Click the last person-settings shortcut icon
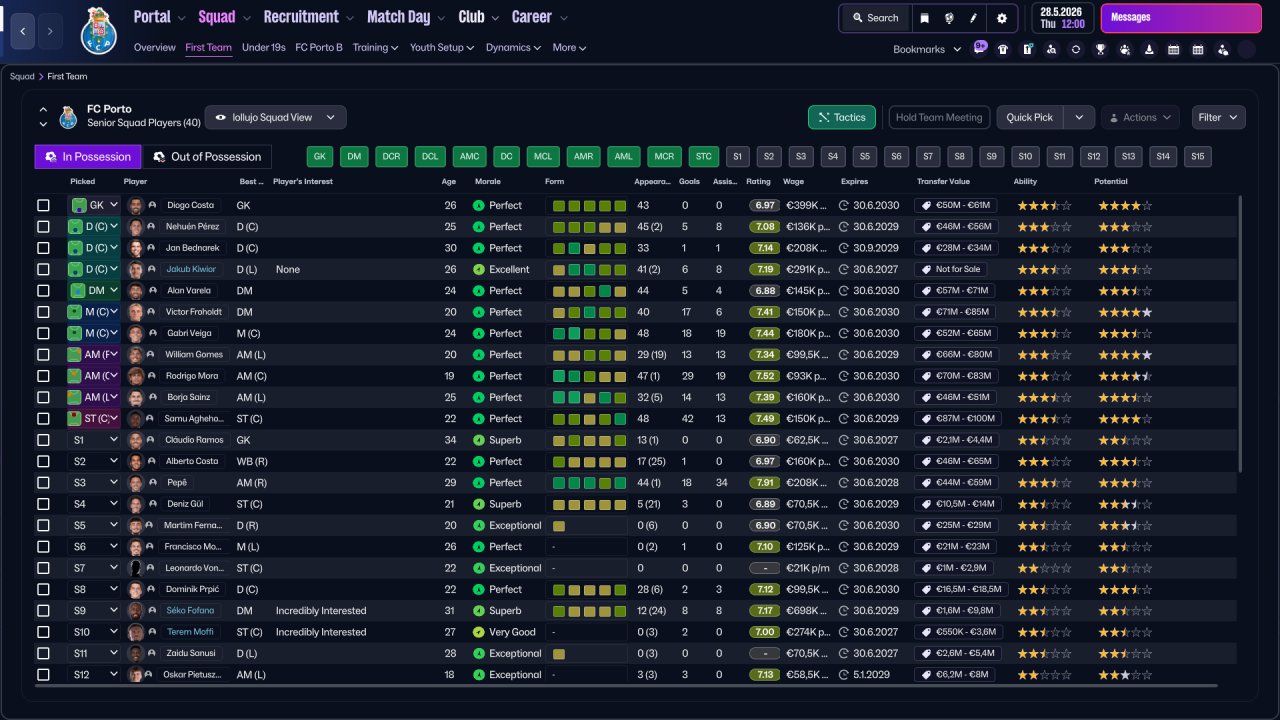This screenshot has width=1280, height=720. 1222,49
